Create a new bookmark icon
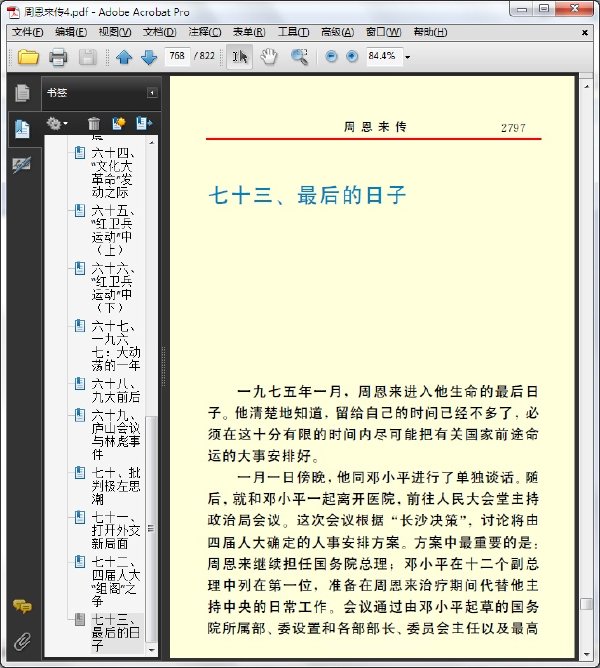600x668 pixels. 118,124
